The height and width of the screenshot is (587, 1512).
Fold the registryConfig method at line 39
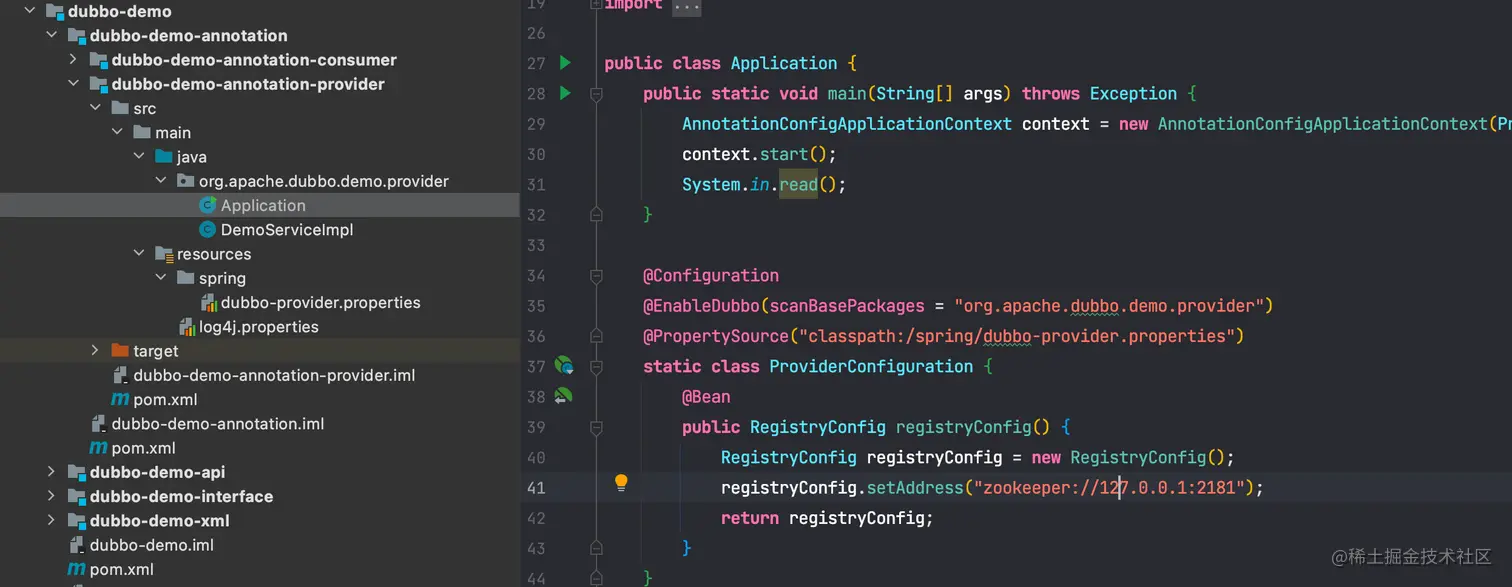click(x=596, y=427)
